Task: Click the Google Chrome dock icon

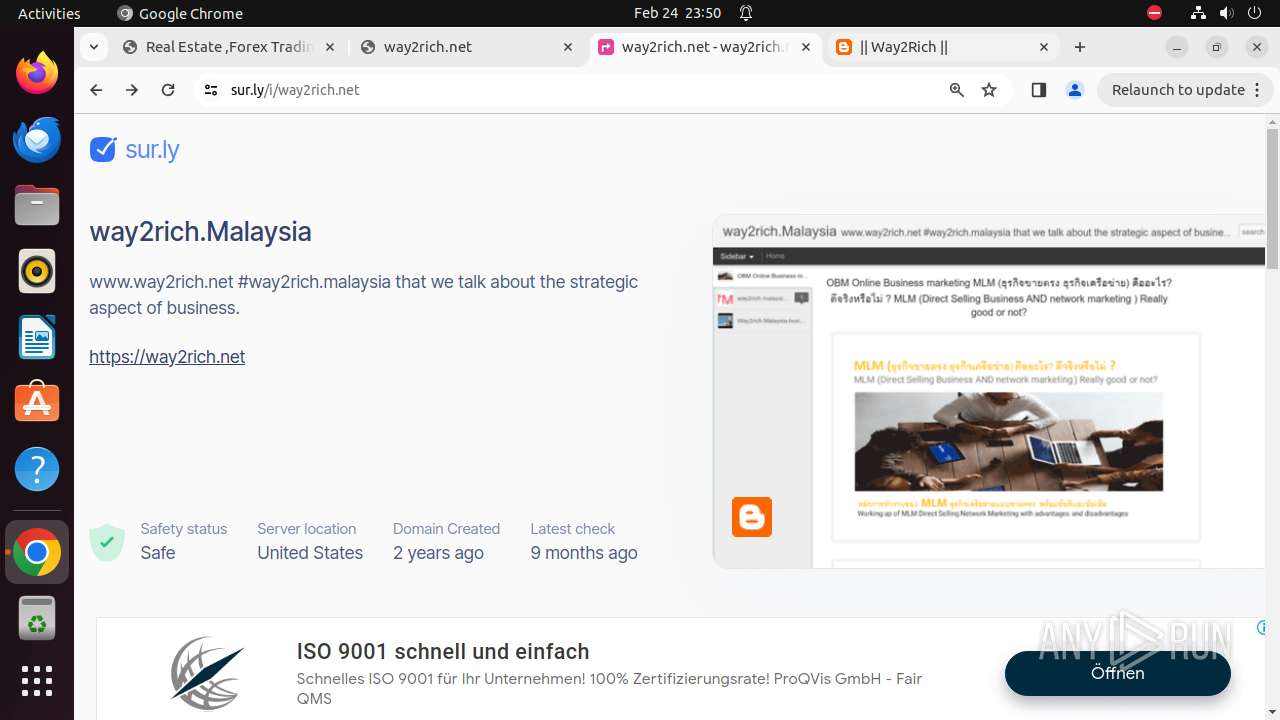Action: click(37, 552)
